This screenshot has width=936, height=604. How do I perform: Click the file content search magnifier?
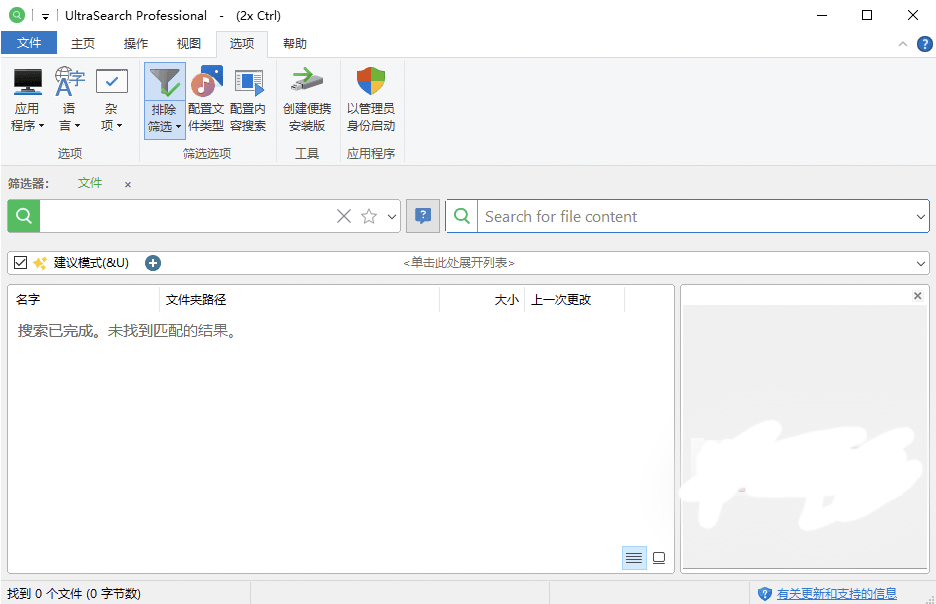(x=462, y=216)
